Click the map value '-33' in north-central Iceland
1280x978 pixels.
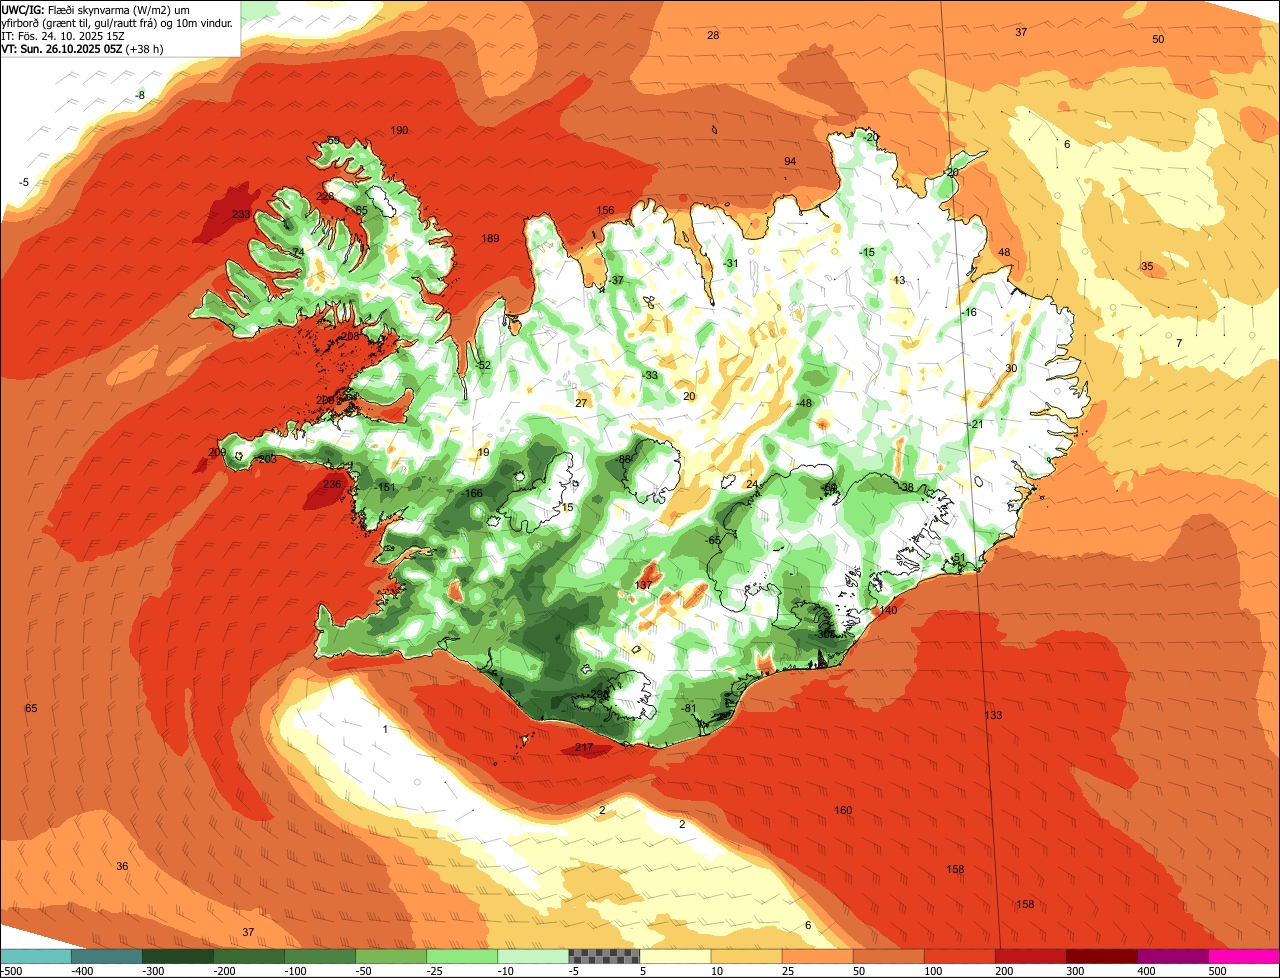coord(651,376)
